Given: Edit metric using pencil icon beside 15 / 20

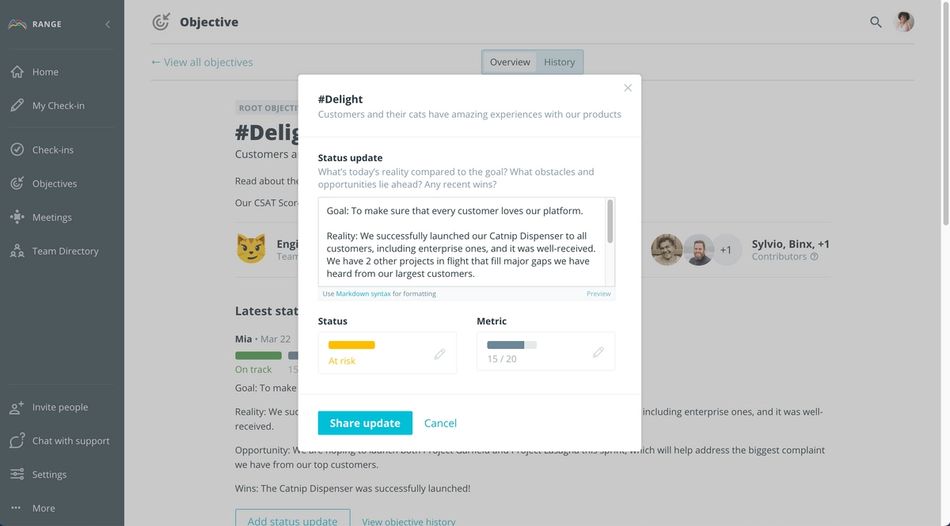Looking at the screenshot, I should pyautogui.click(x=598, y=351).
